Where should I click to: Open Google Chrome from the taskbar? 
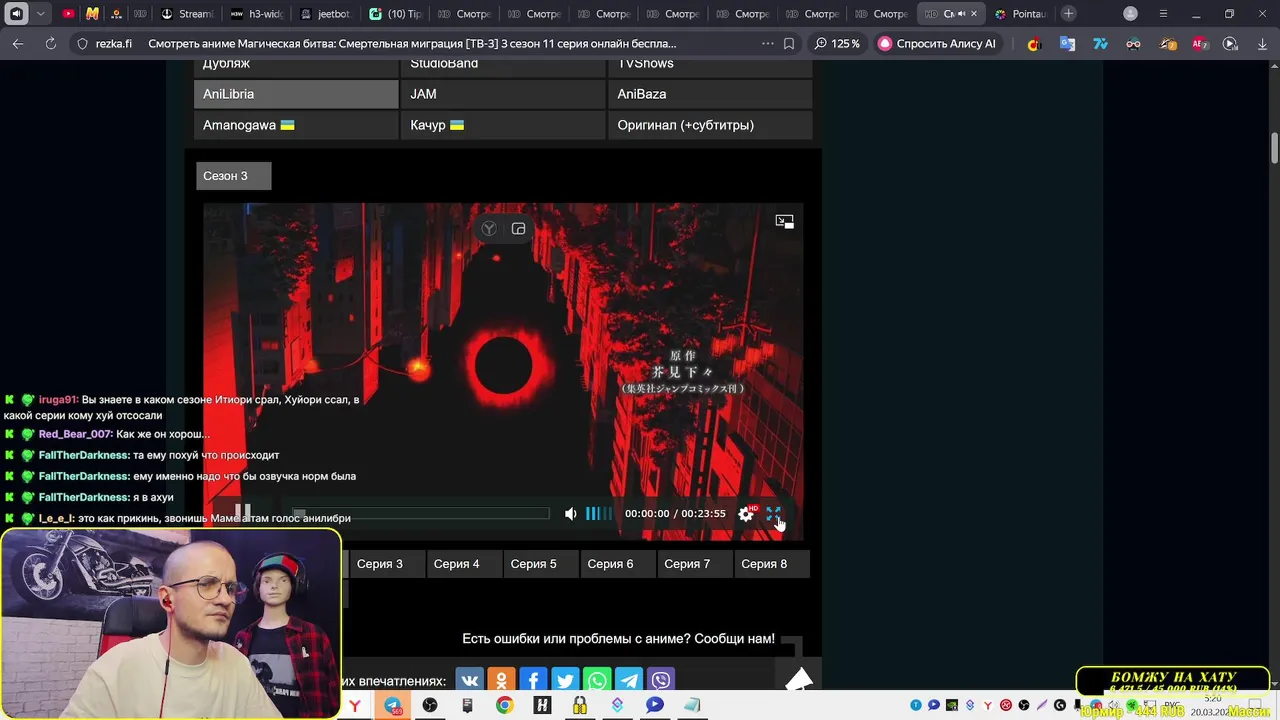505,706
